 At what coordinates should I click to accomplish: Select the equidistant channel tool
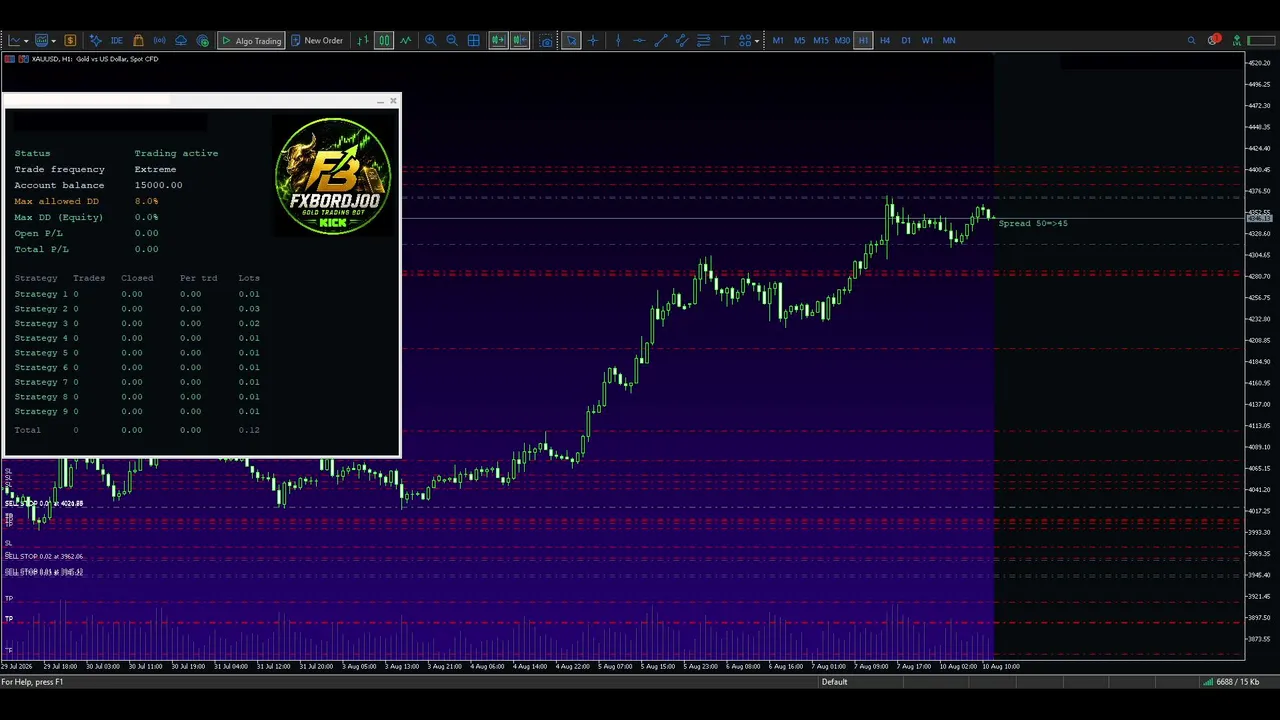[682, 40]
